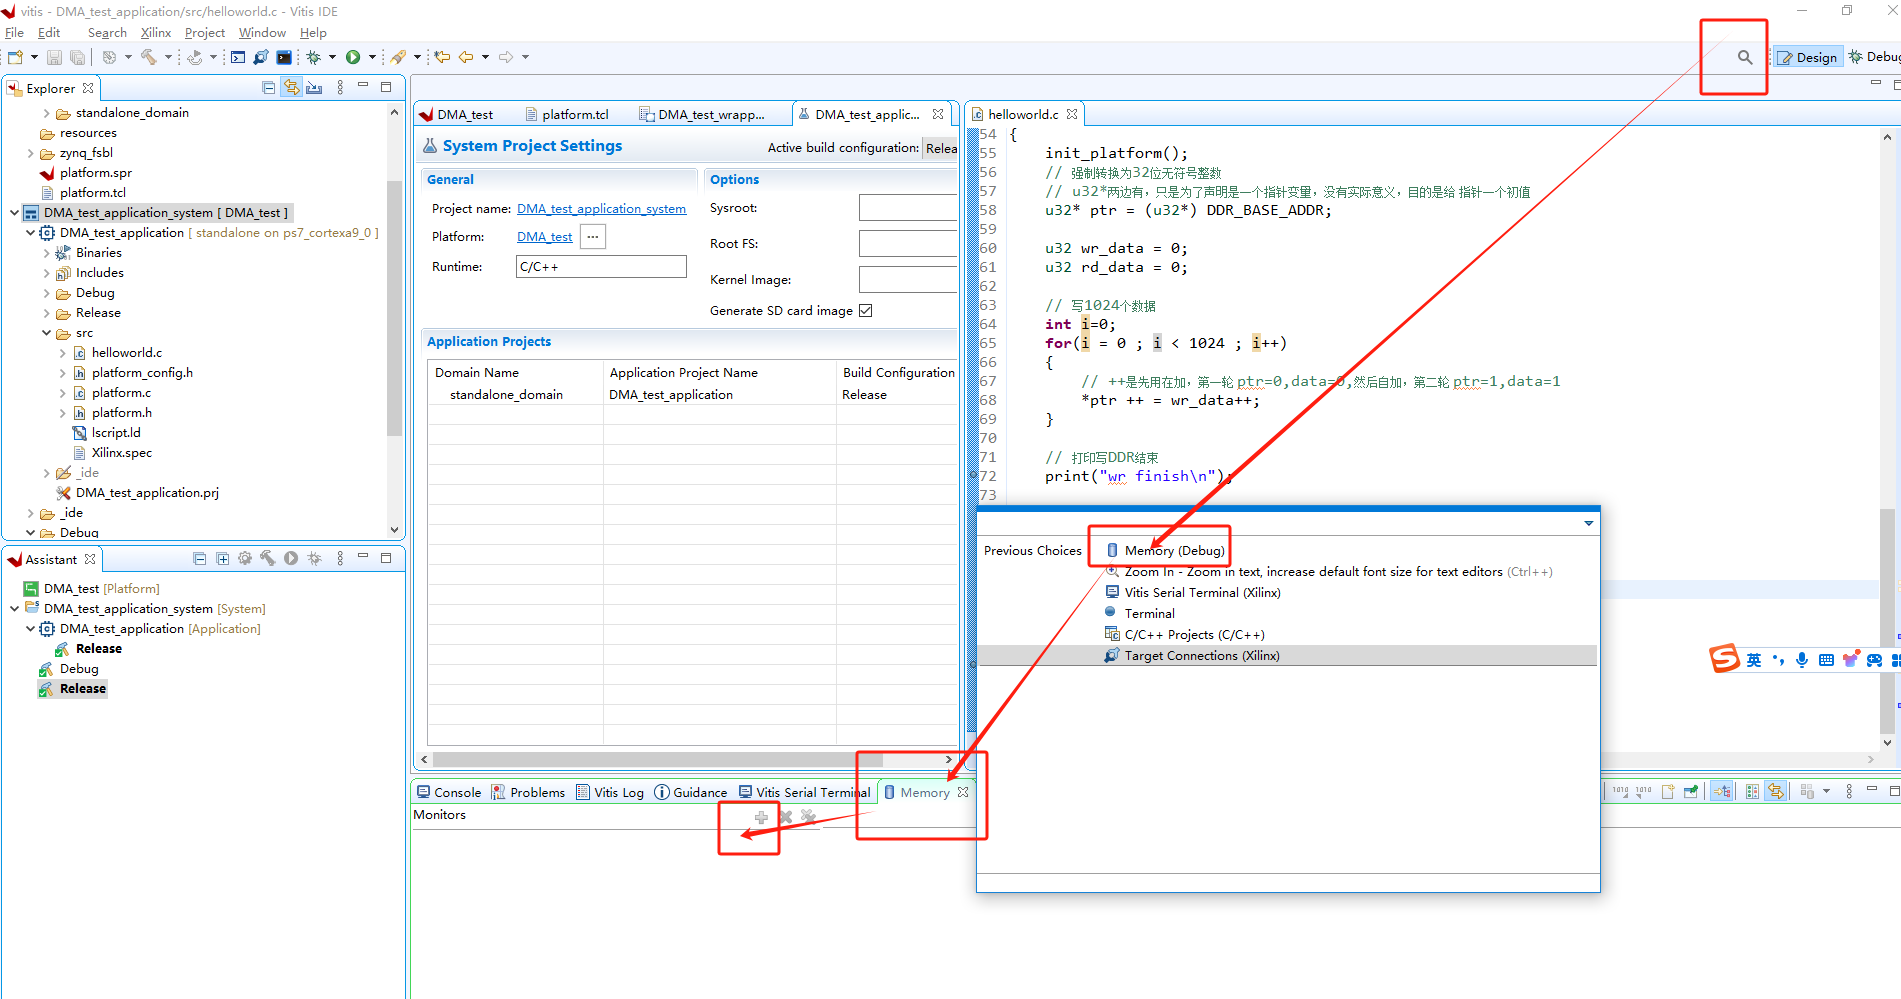Click the Explorer import/focus icon
1901x999 pixels.
tap(314, 88)
